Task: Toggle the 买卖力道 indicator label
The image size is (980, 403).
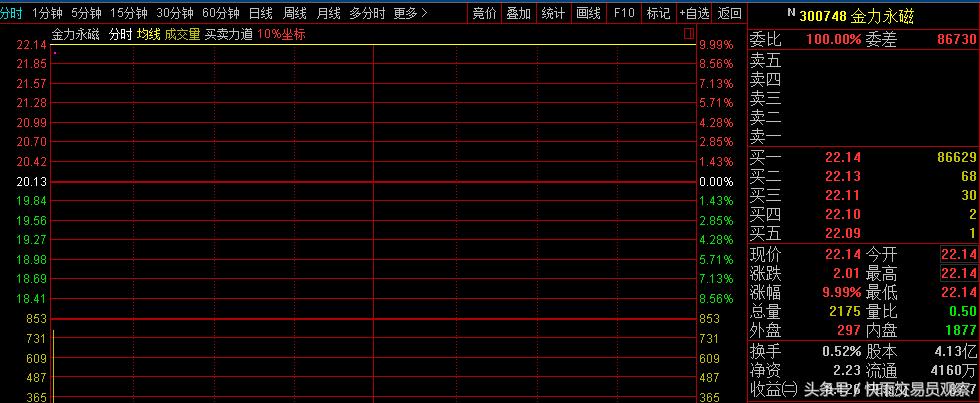Action: point(229,35)
